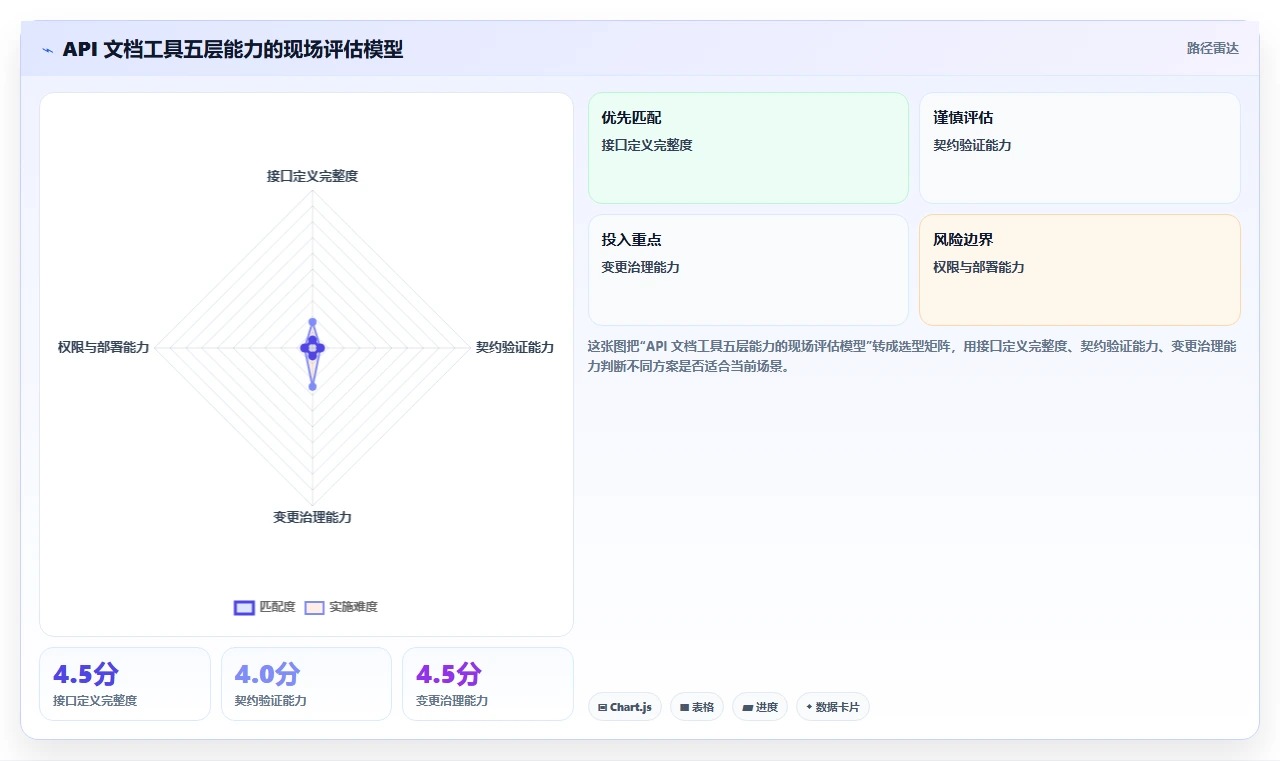Viewport: 1280px width, 761px height.
Task: Click 契约验证能力 text in 谨慎评估 card
Action: coord(972,145)
